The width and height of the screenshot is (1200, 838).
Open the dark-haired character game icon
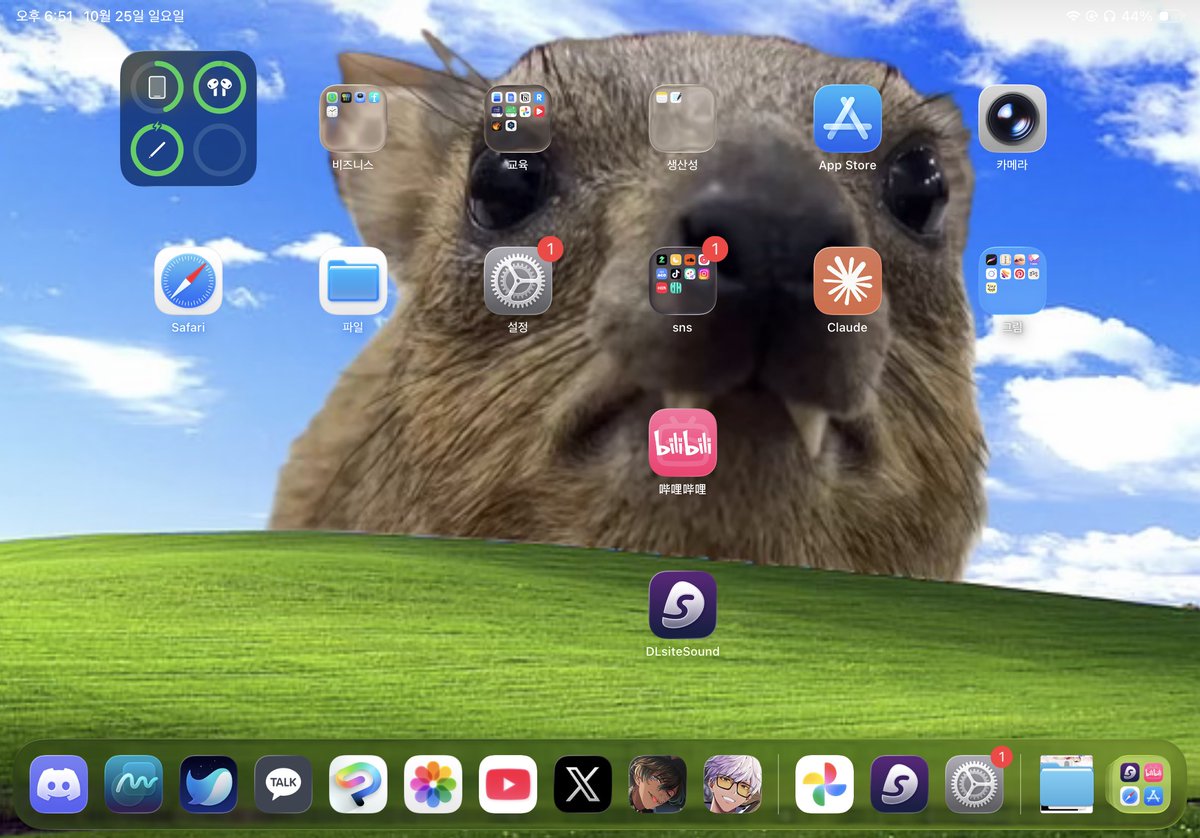(x=658, y=784)
